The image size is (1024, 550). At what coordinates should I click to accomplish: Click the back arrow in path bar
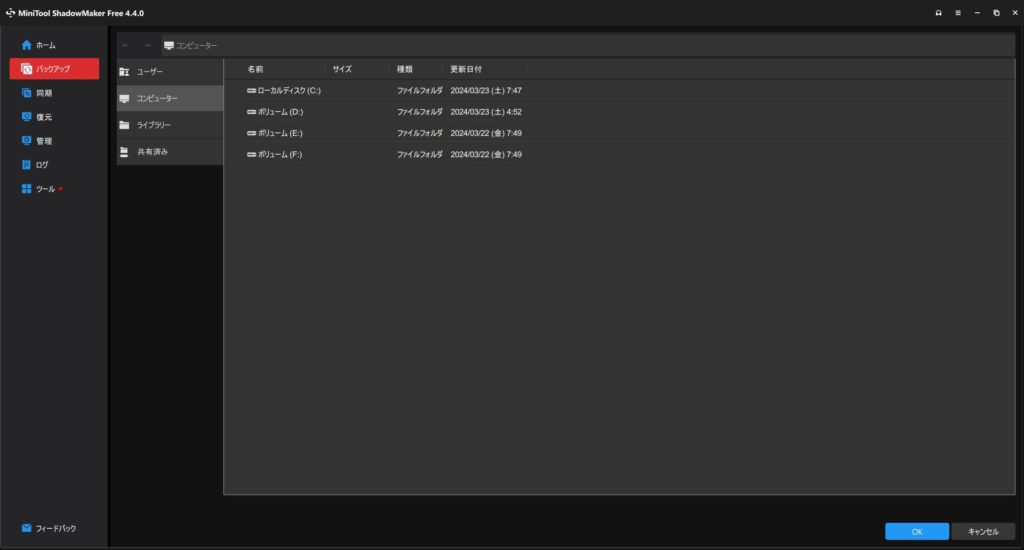(126, 45)
